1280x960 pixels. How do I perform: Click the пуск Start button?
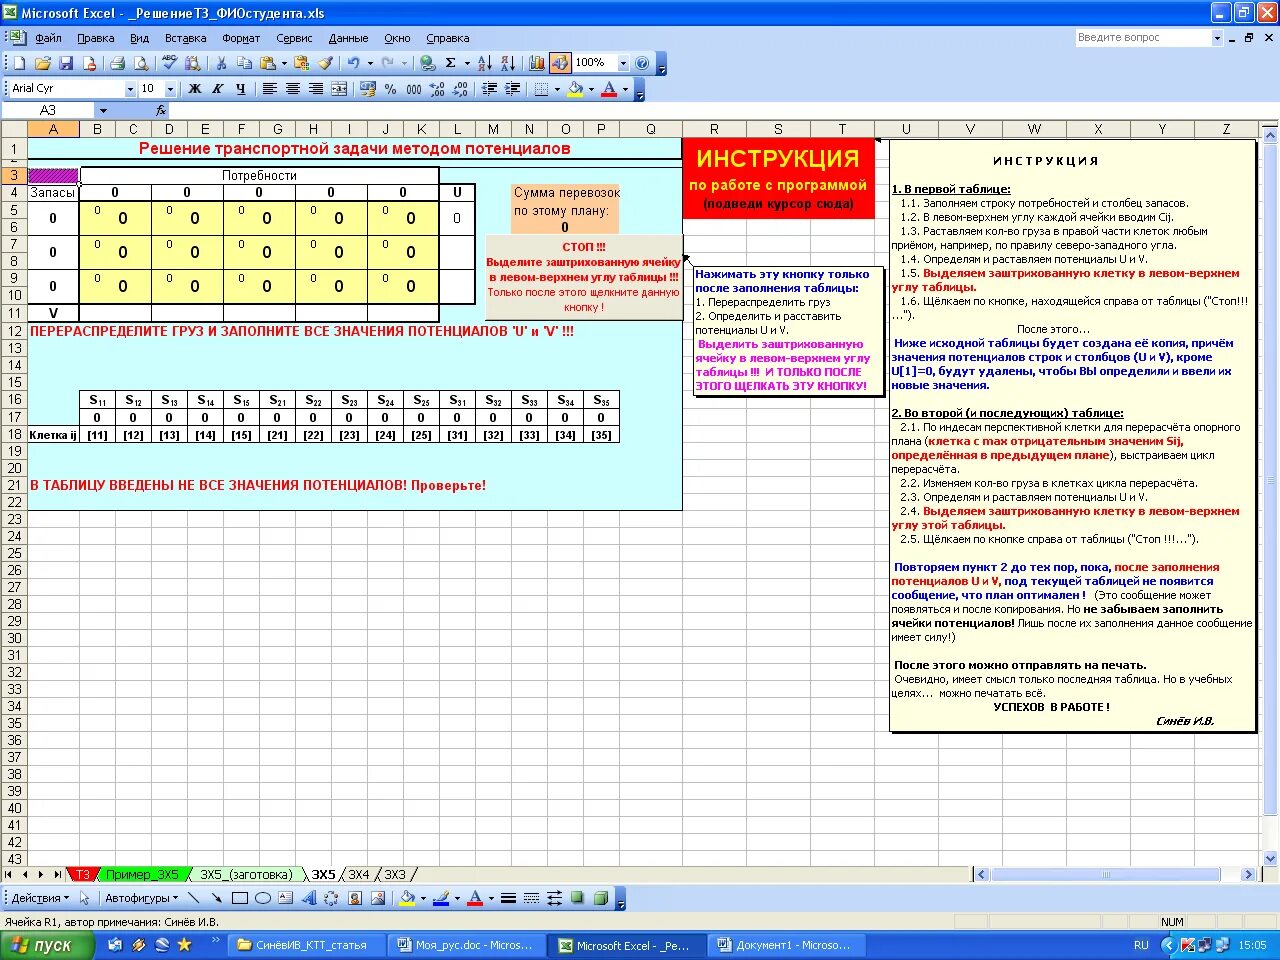point(48,945)
